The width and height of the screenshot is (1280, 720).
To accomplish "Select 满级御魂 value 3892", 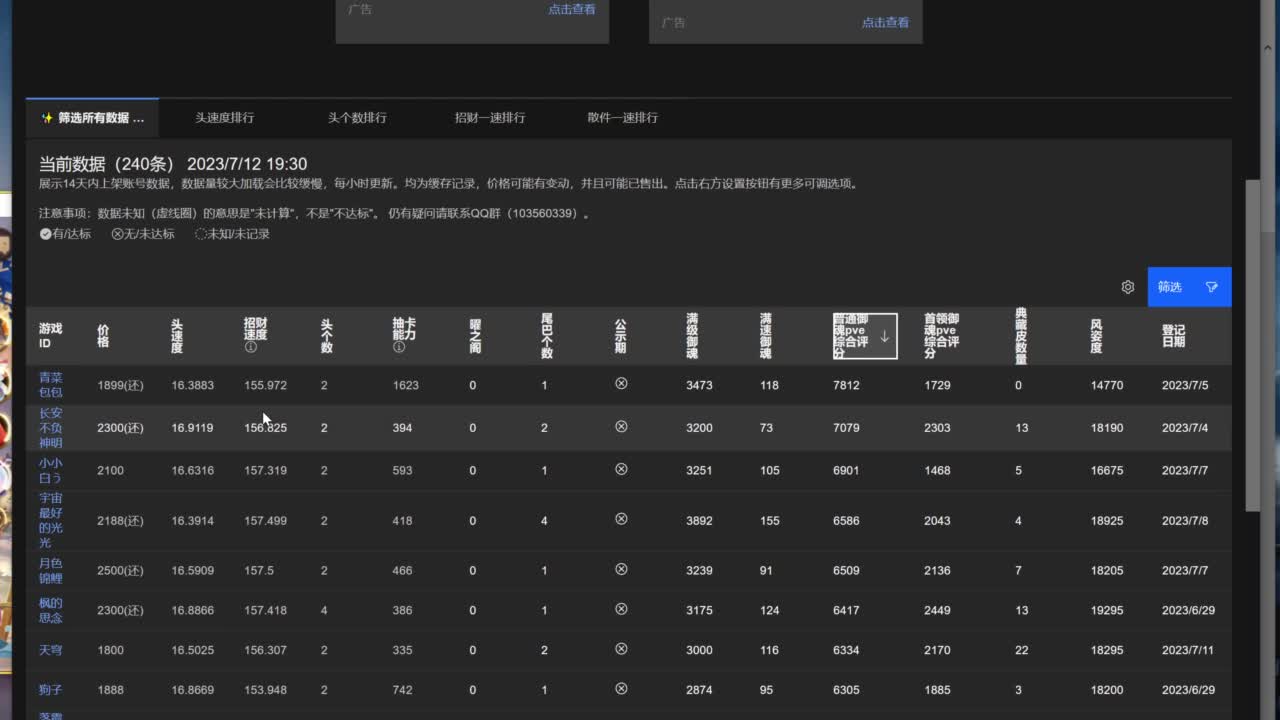I will tap(699, 520).
